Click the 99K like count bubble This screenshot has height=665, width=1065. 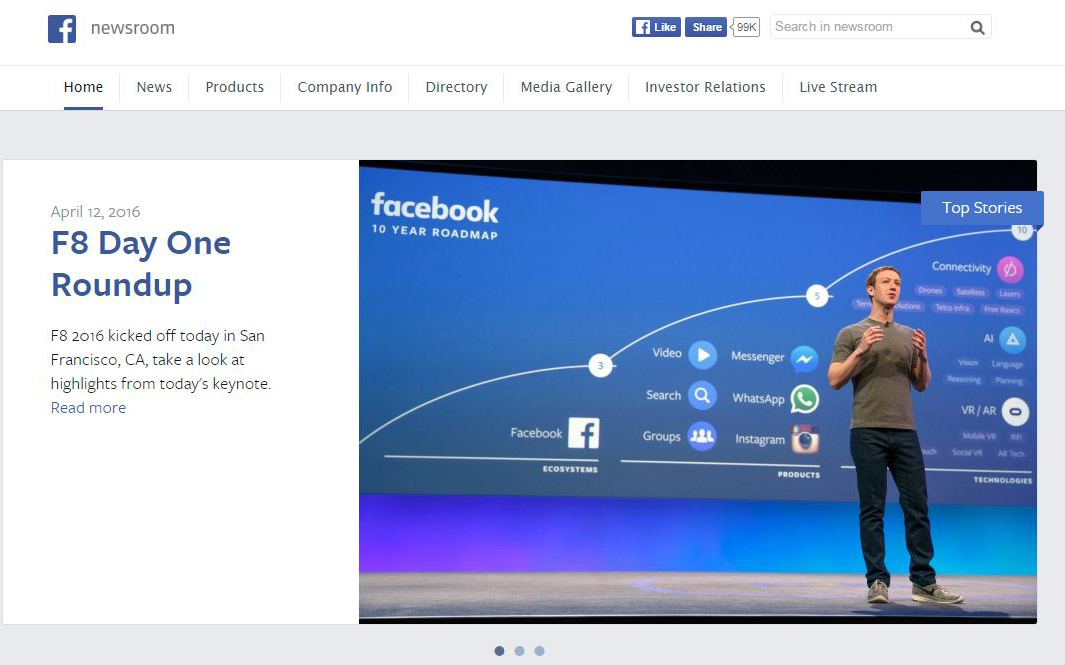point(746,27)
